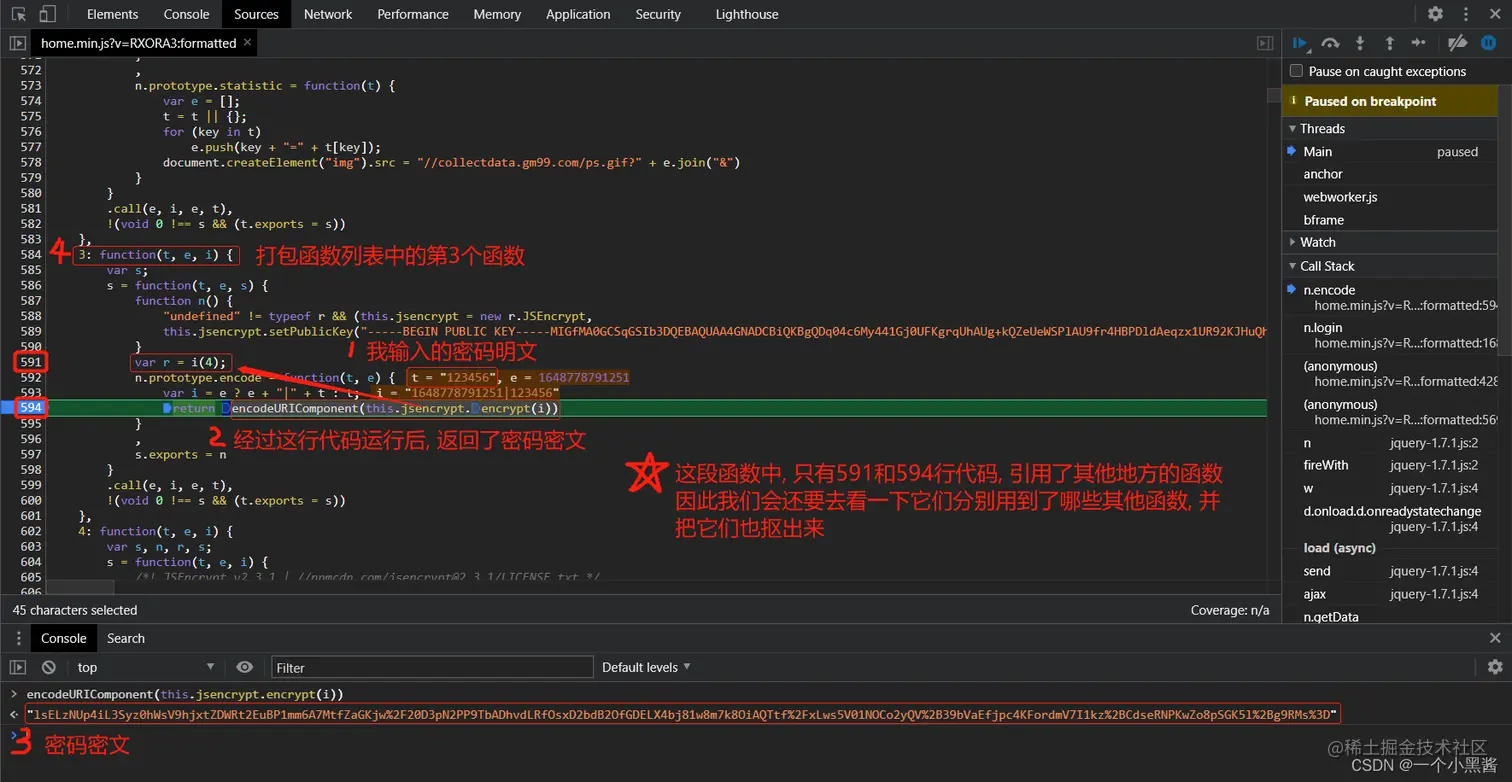Toggle the device toolbar icon
The height and width of the screenshot is (782, 1512).
(x=48, y=14)
